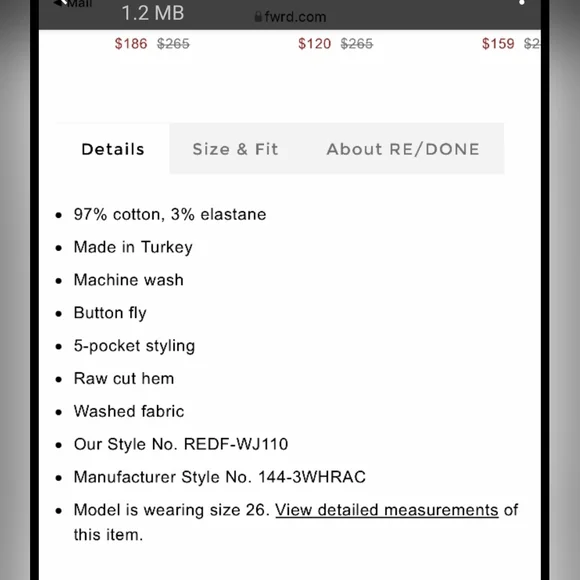Tap the $186 sale price item
This screenshot has height=580, width=580.
131,44
